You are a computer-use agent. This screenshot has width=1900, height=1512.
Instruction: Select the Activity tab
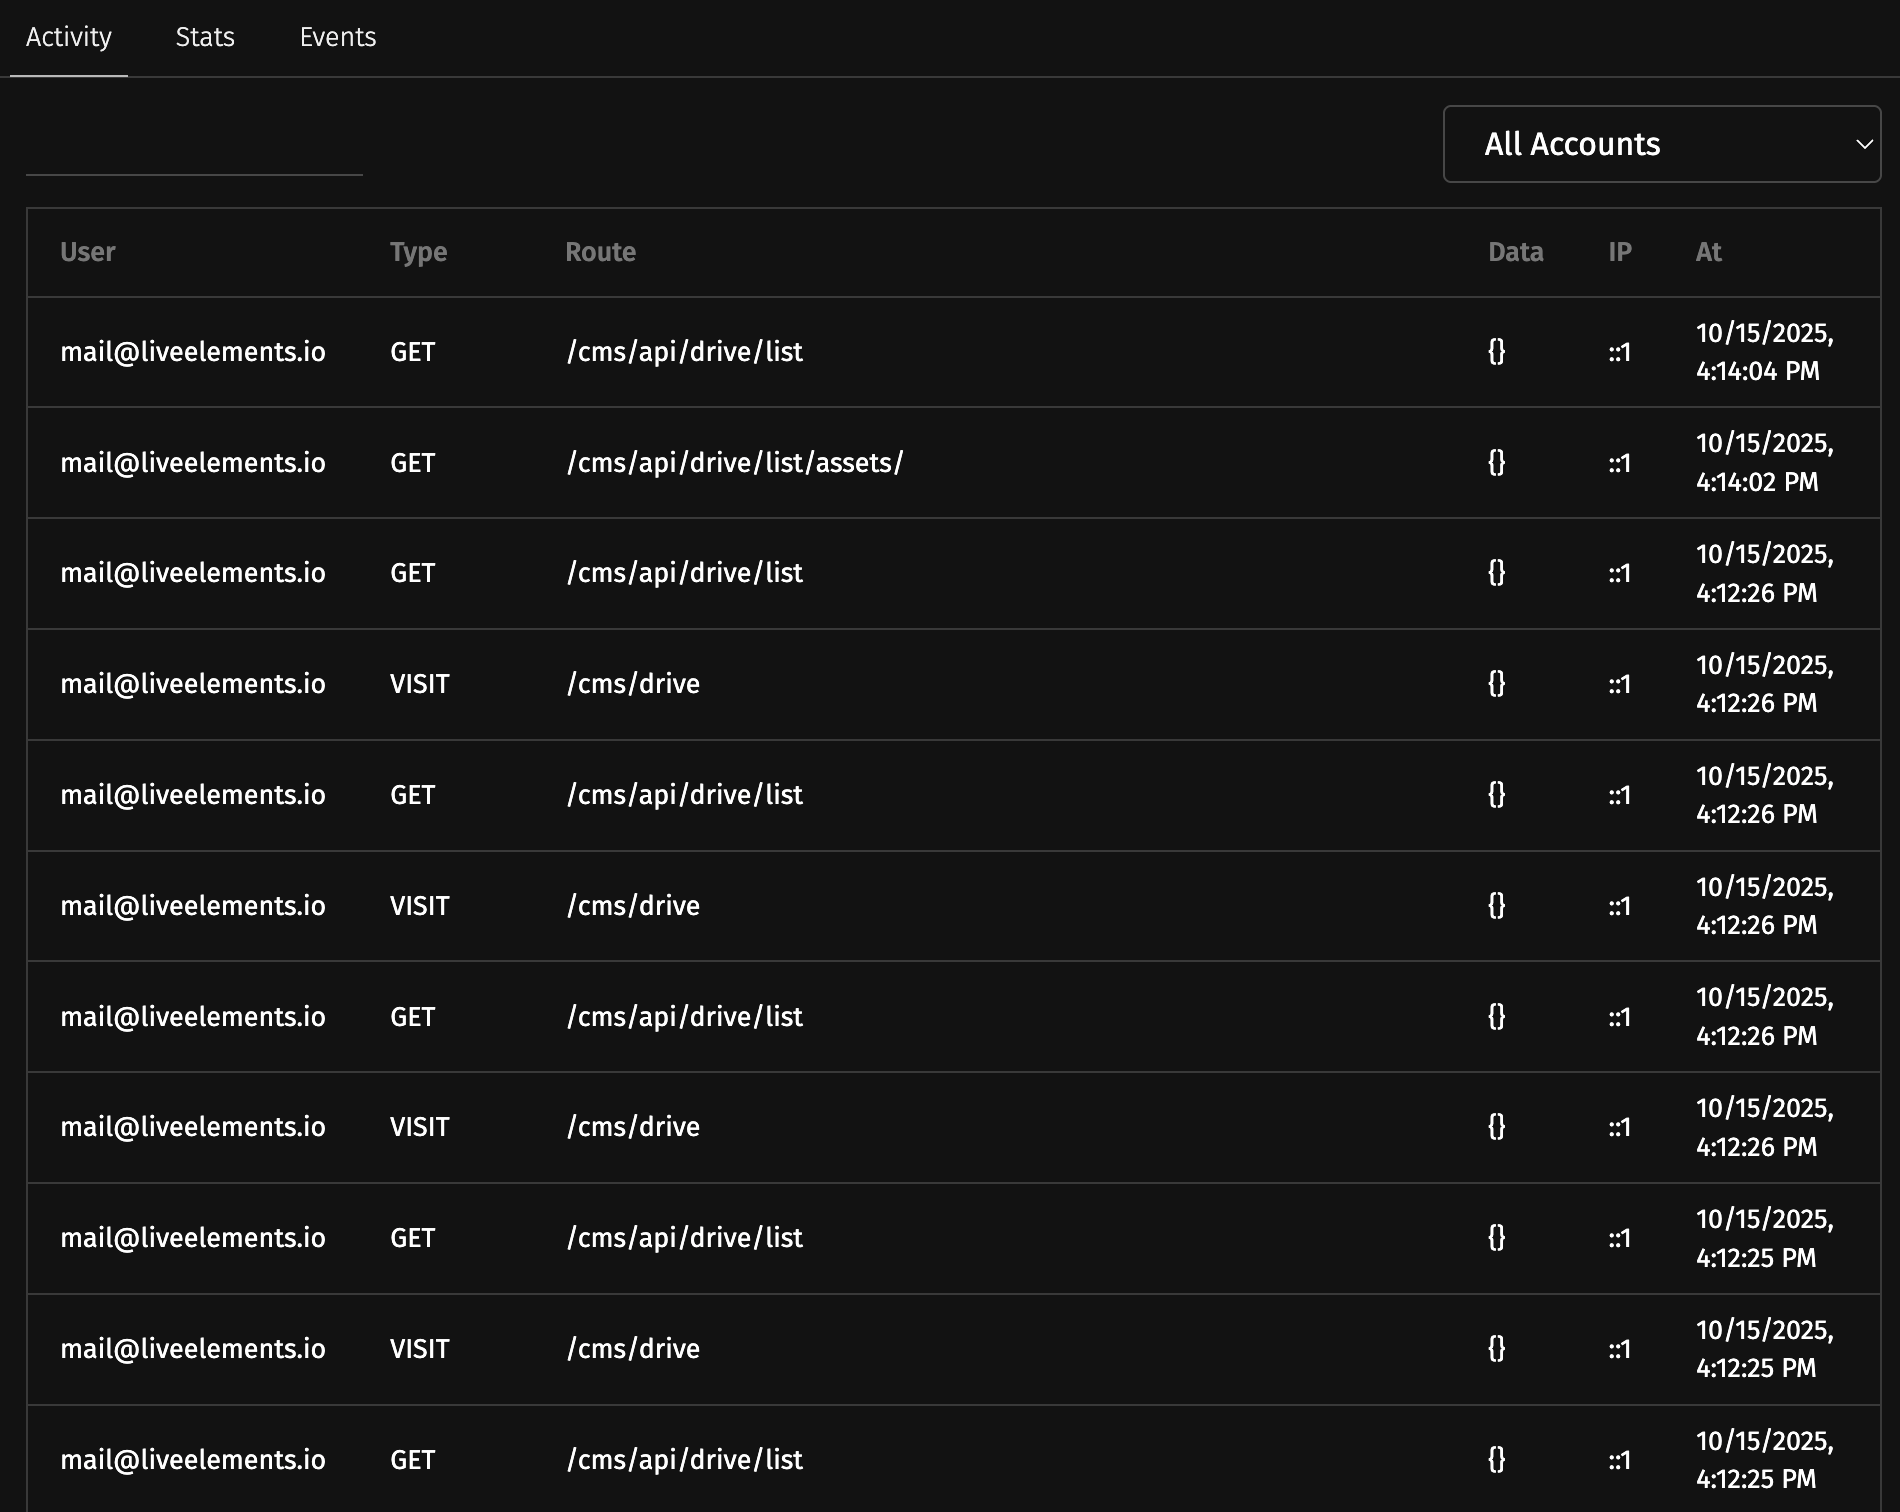click(x=69, y=37)
